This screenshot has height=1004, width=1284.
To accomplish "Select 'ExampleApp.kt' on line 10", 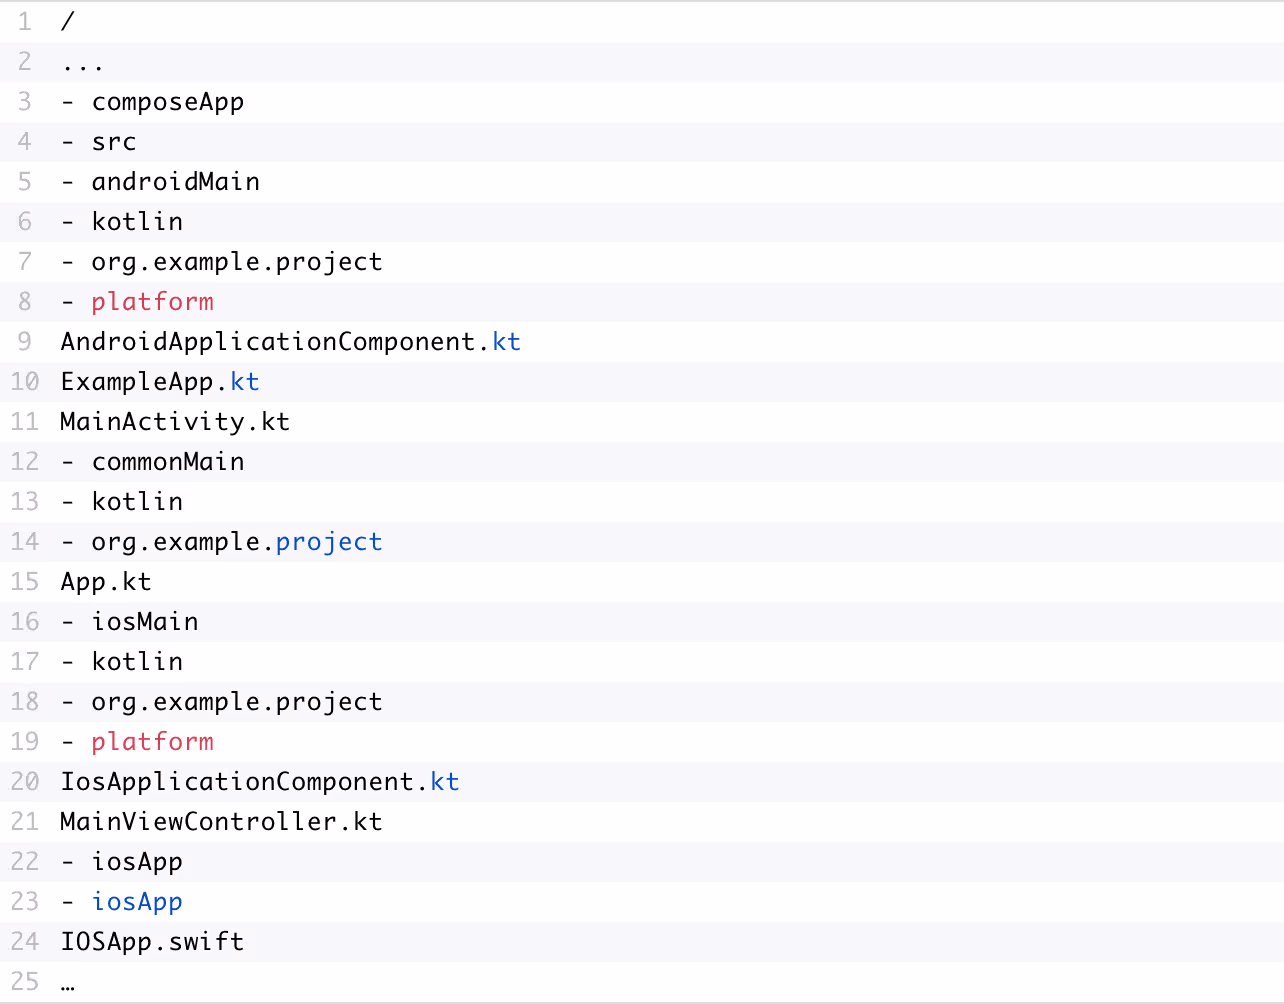I will coord(160,382).
